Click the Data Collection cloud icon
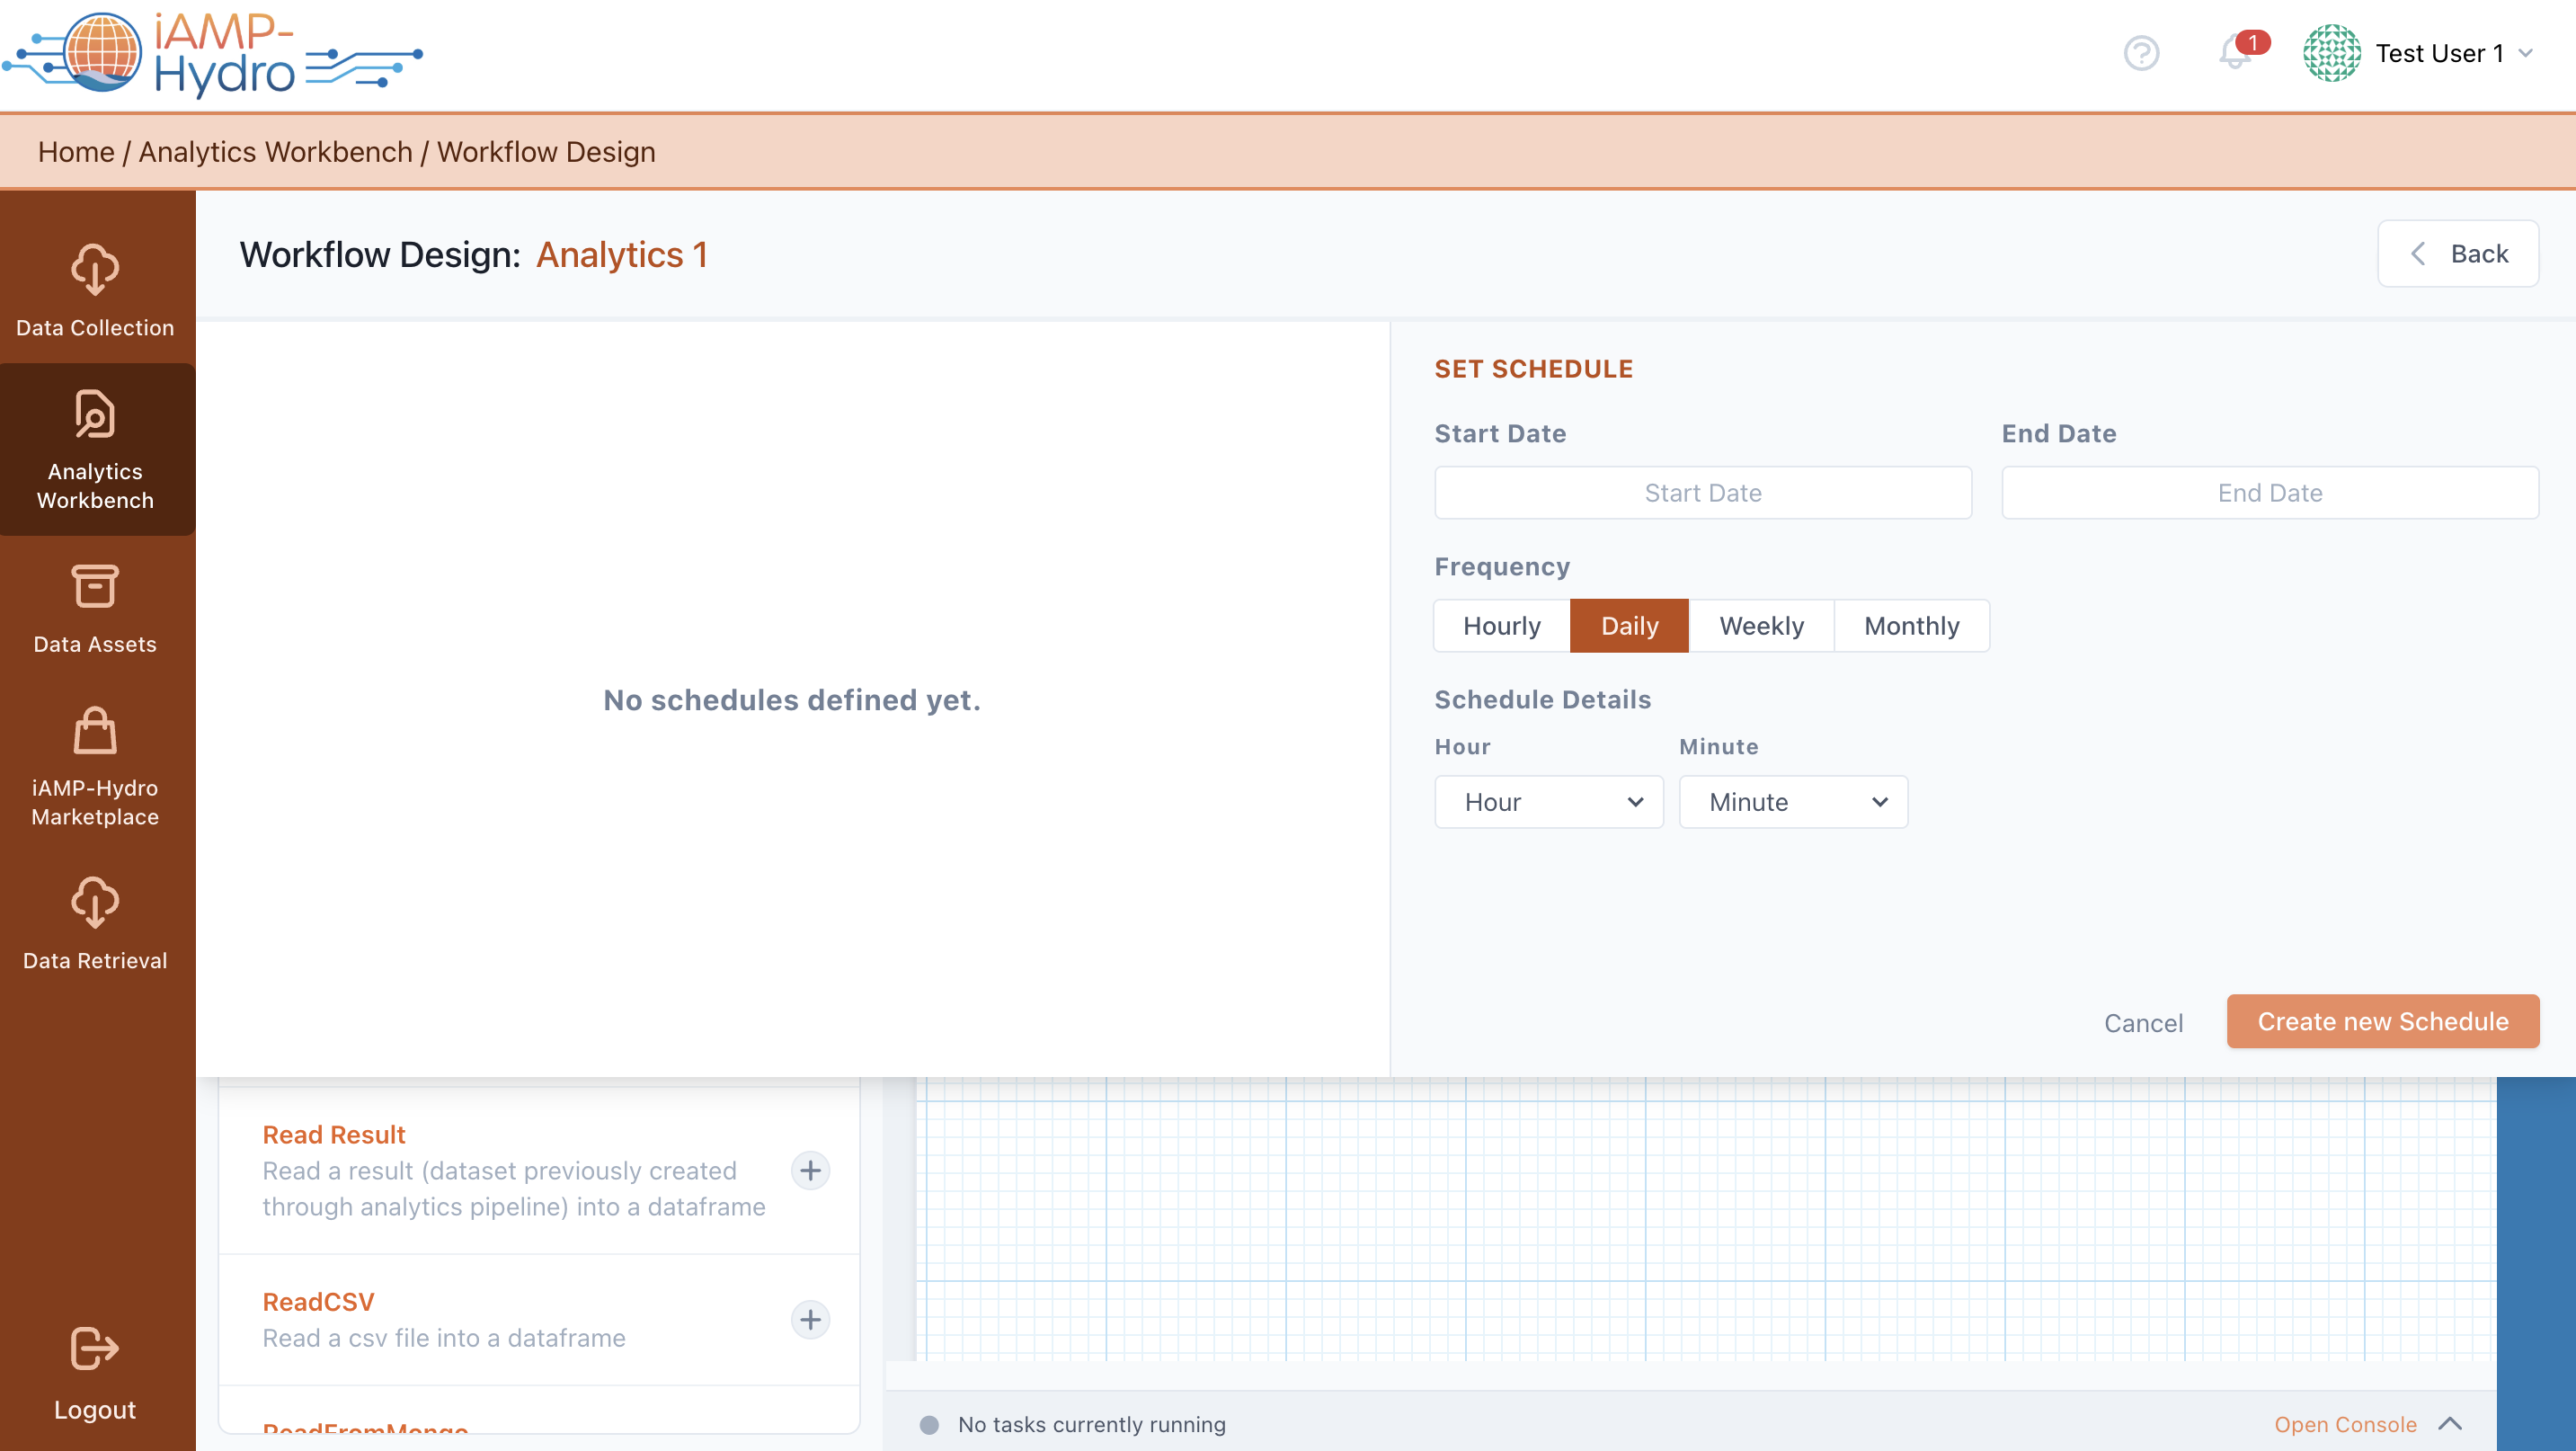This screenshot has height=1451, width=2576. click(x=95, y=270)
